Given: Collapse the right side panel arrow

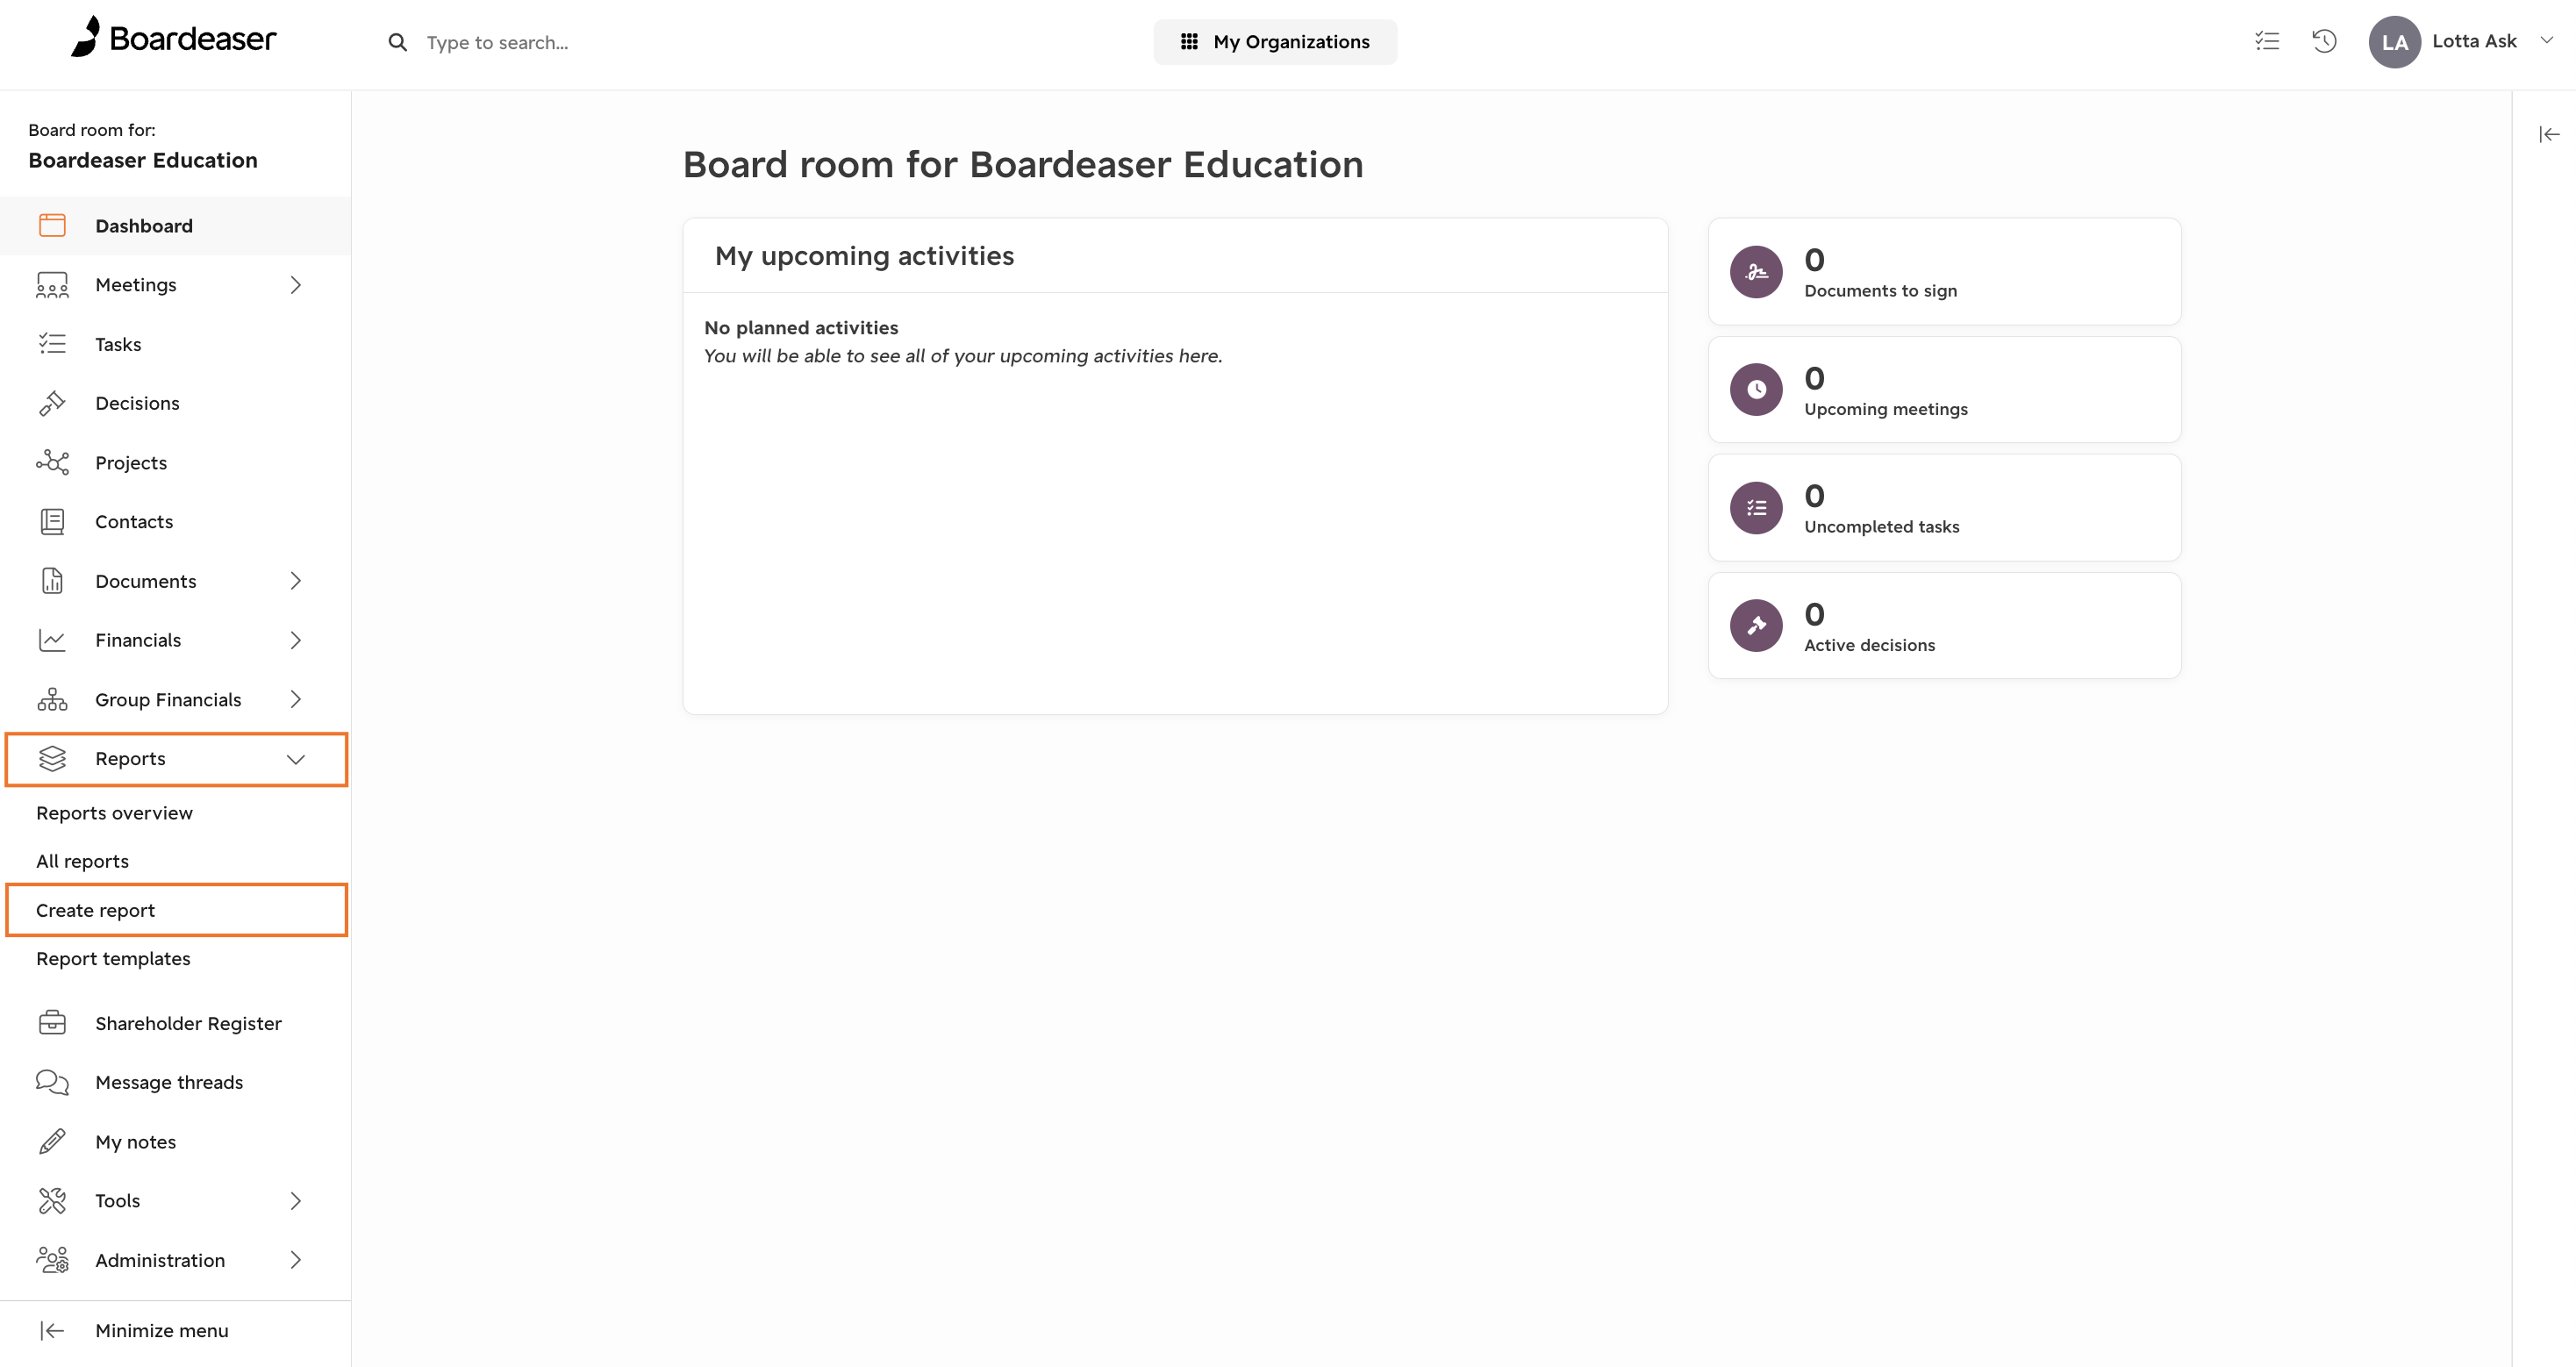Looking at the screenshot, I should (x=2549, y=134).
